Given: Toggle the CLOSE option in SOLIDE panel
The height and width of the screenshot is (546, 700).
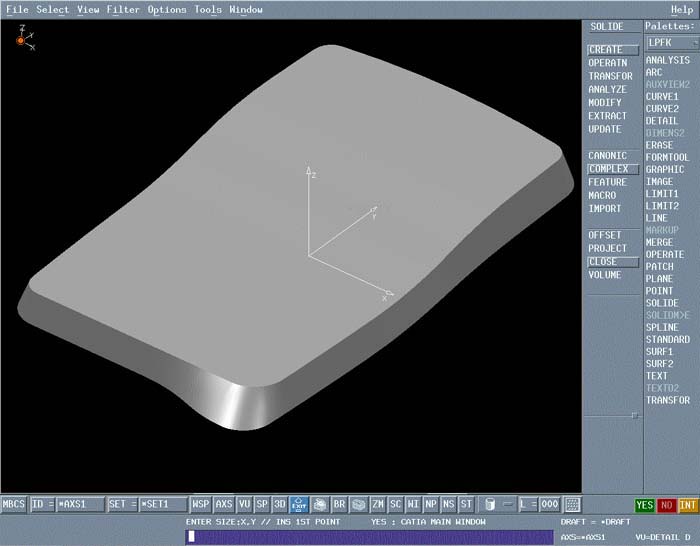Looking at the screenshot, I should pos(603,262).
